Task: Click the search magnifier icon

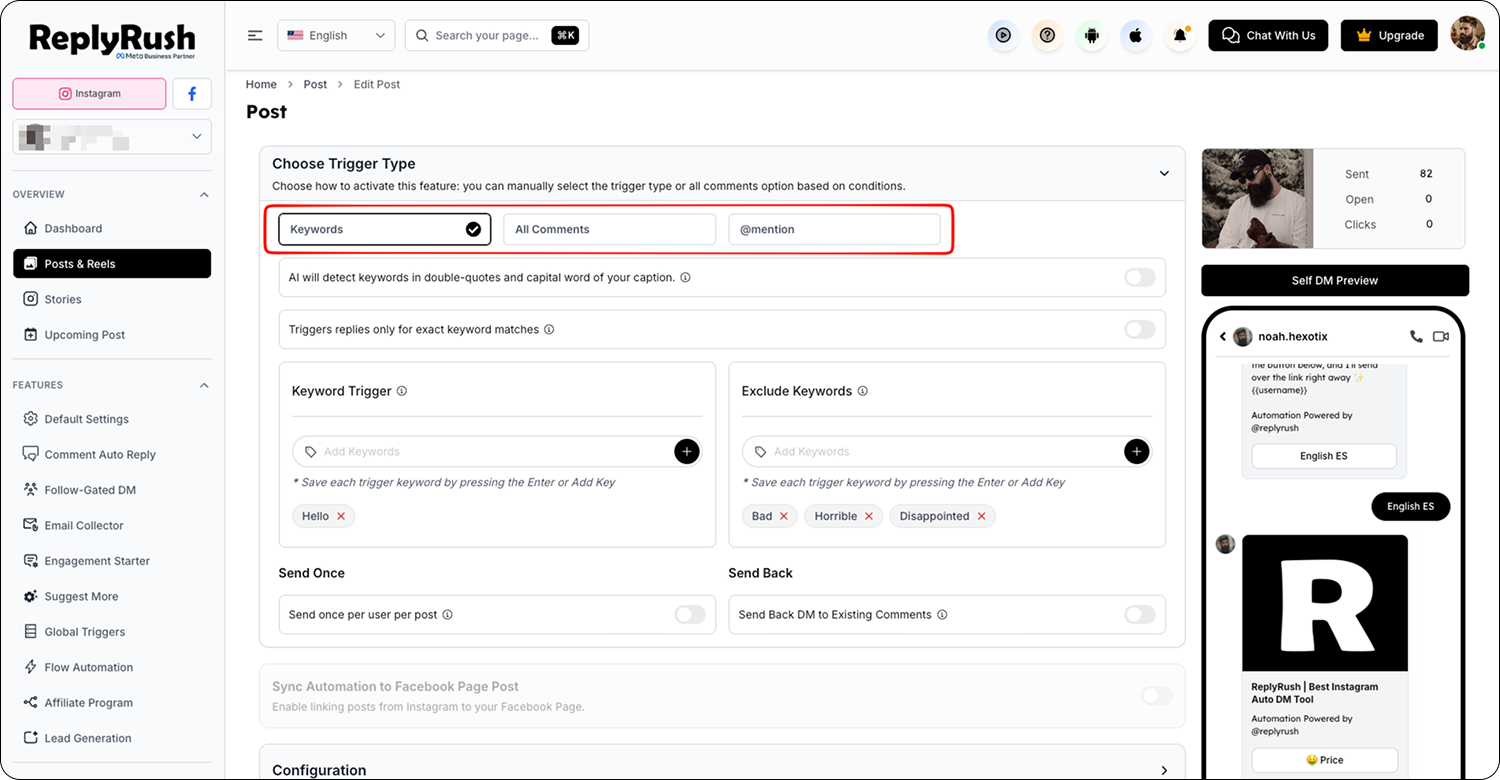Action: pos(423,36)
